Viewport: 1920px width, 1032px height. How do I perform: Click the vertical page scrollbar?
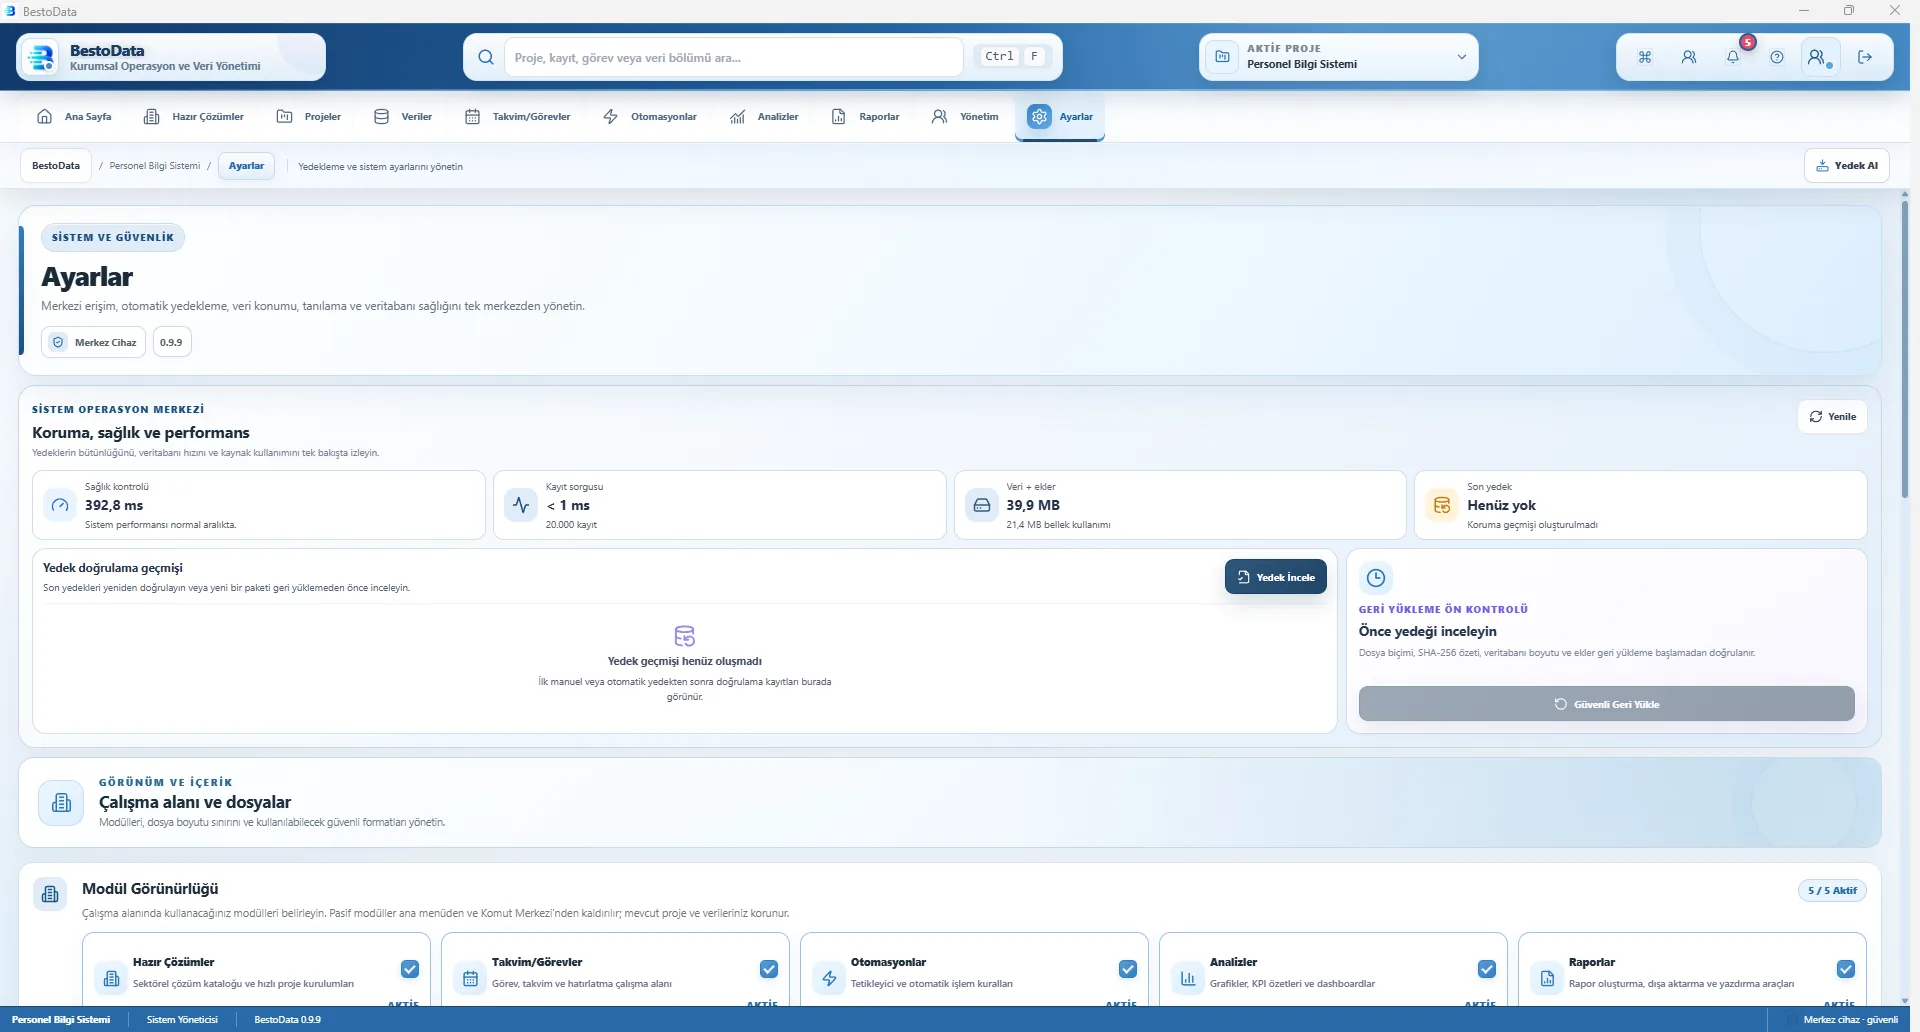(1905, 350)
